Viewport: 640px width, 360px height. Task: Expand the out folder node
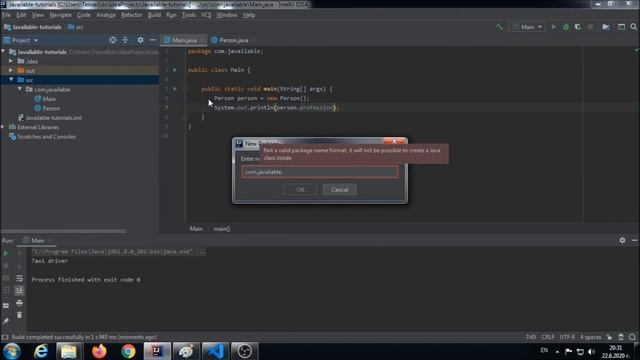11,70
